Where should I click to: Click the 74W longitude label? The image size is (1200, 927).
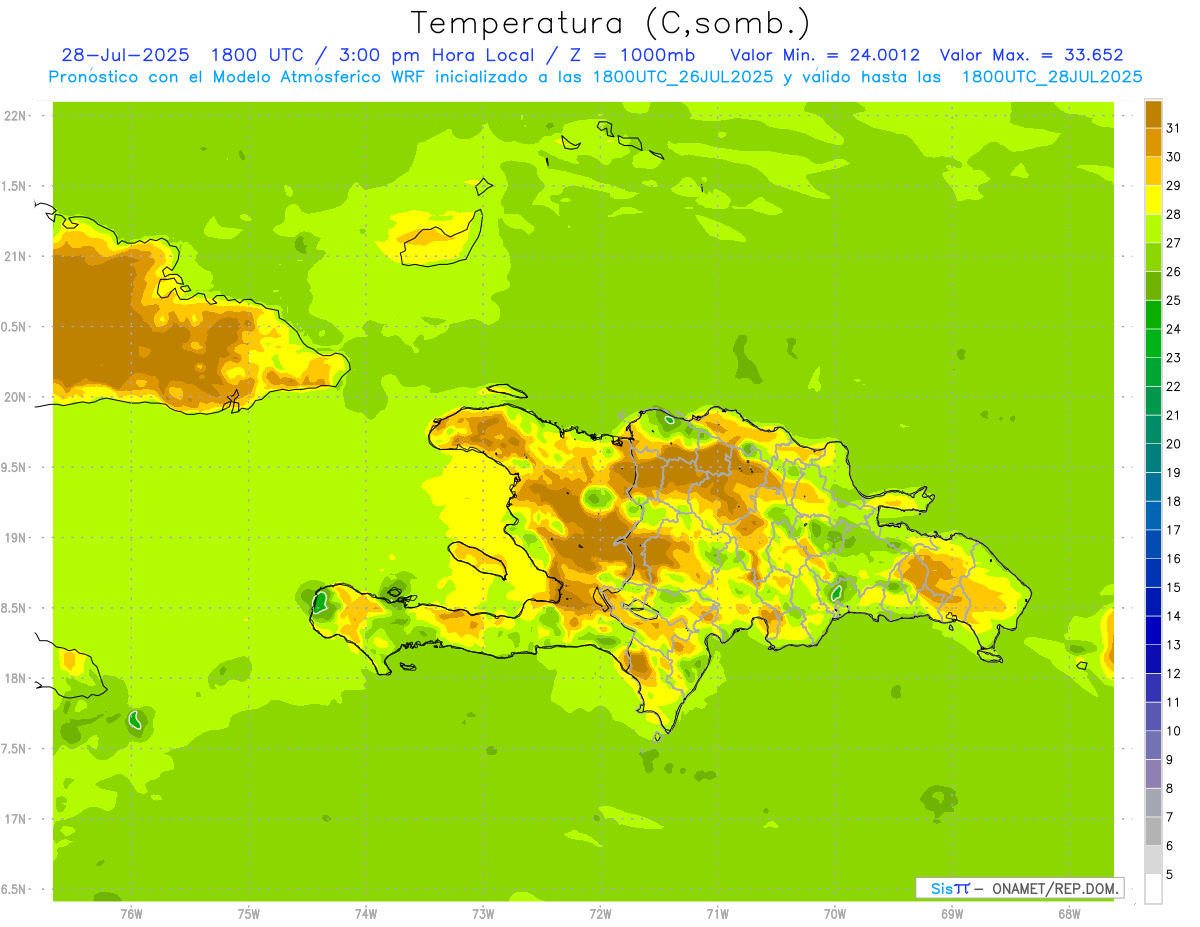coord(366,913)
